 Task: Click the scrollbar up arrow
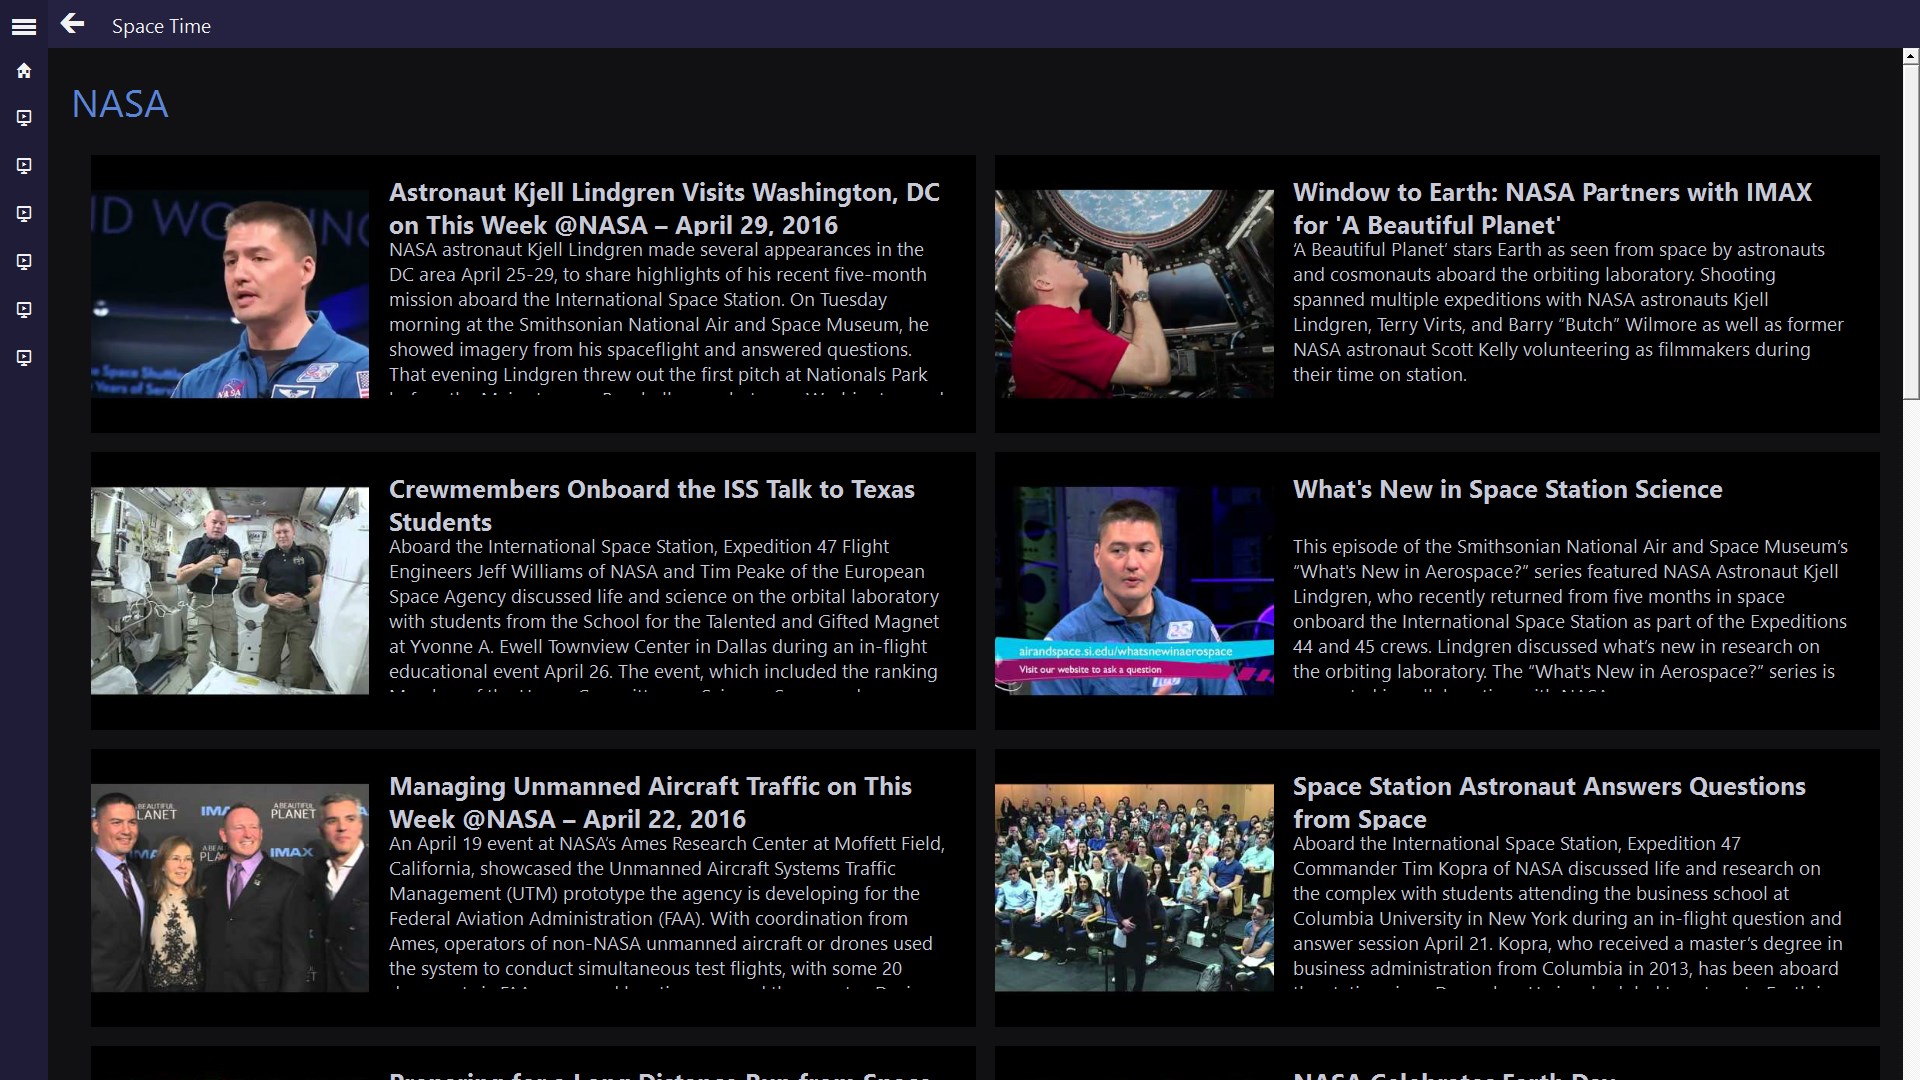(1910, 57)
